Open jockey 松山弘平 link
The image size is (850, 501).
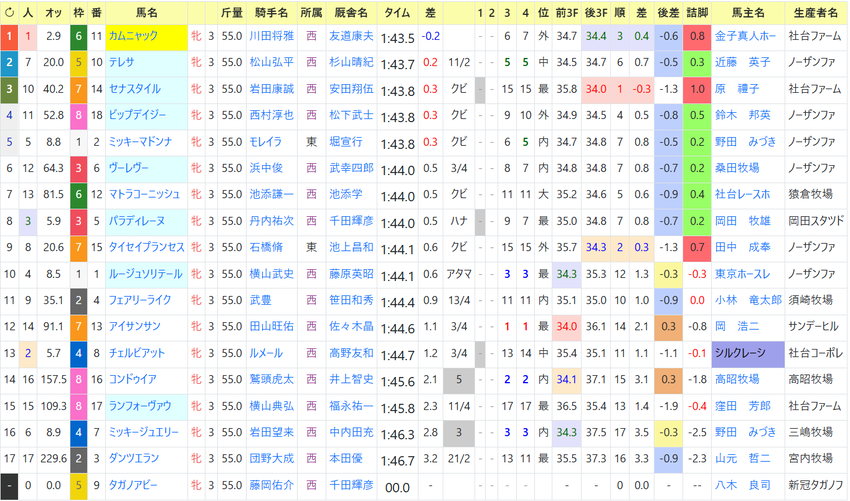[272, 62]
